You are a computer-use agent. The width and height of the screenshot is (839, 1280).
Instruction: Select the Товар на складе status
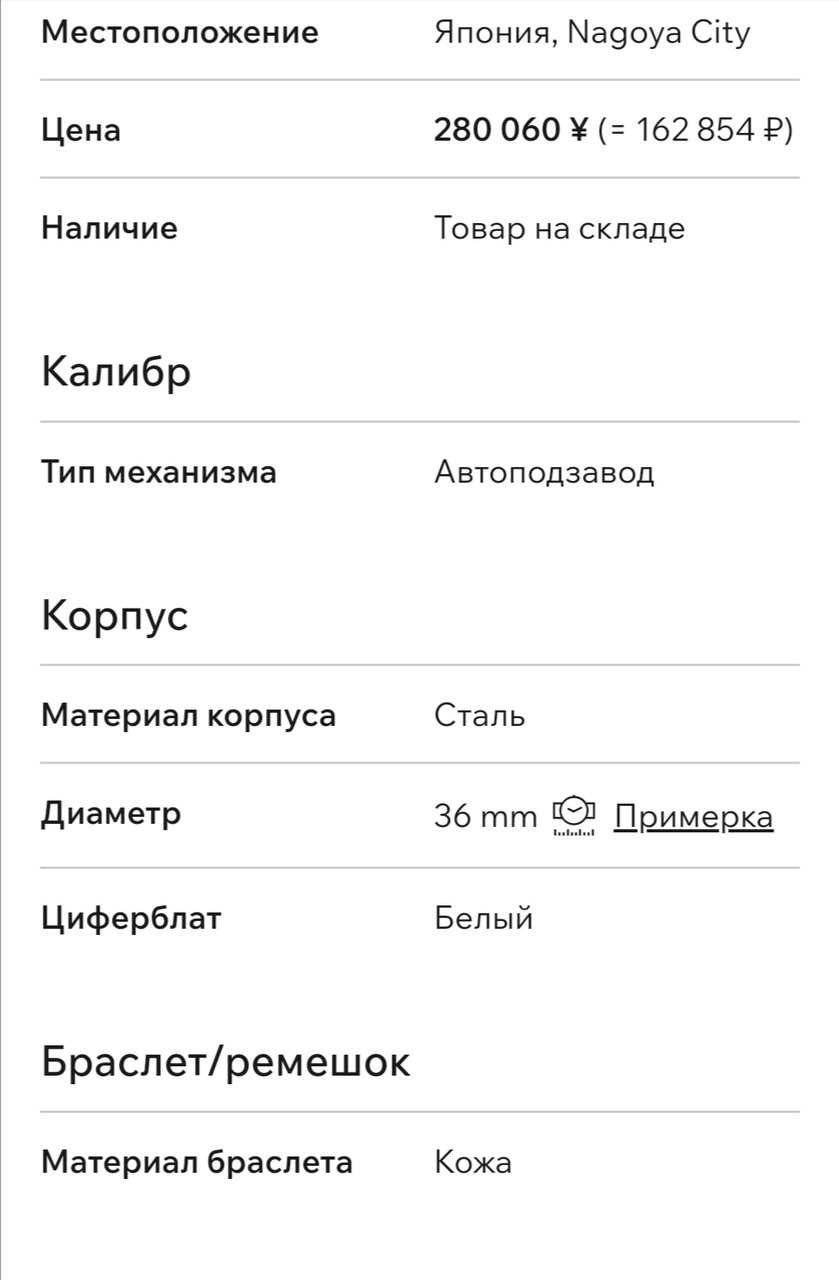pyautogui.click(x=560, y=229)
